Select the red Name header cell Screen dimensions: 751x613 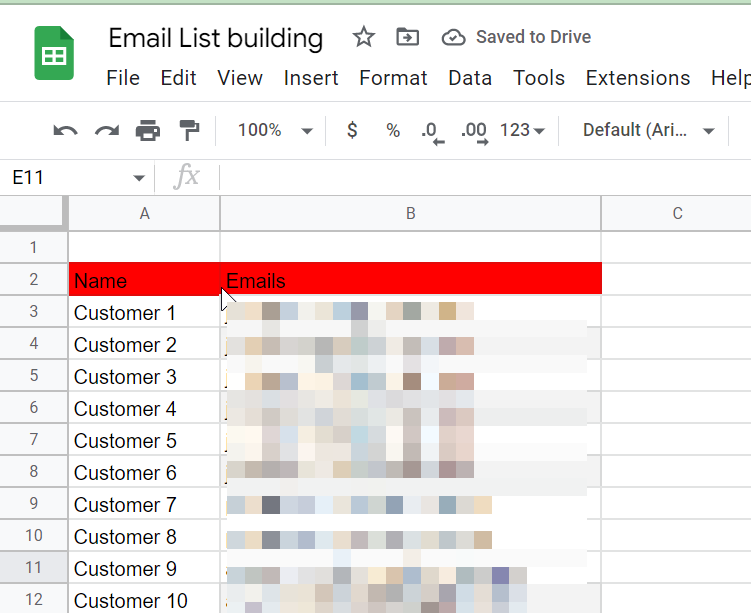point(144,280)
